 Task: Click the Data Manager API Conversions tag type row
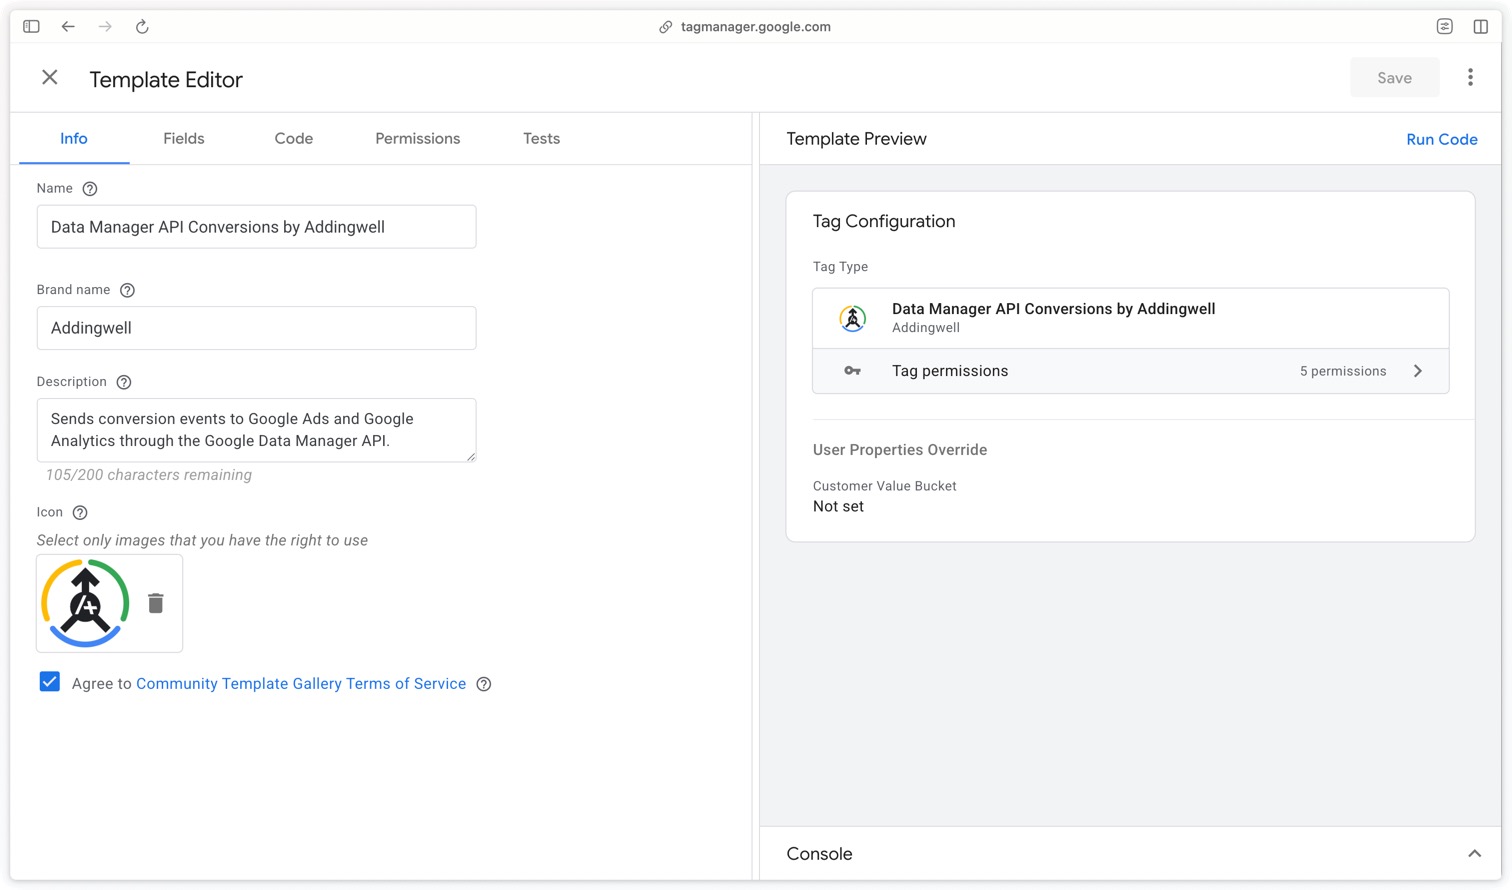(x=1131, y=318)
